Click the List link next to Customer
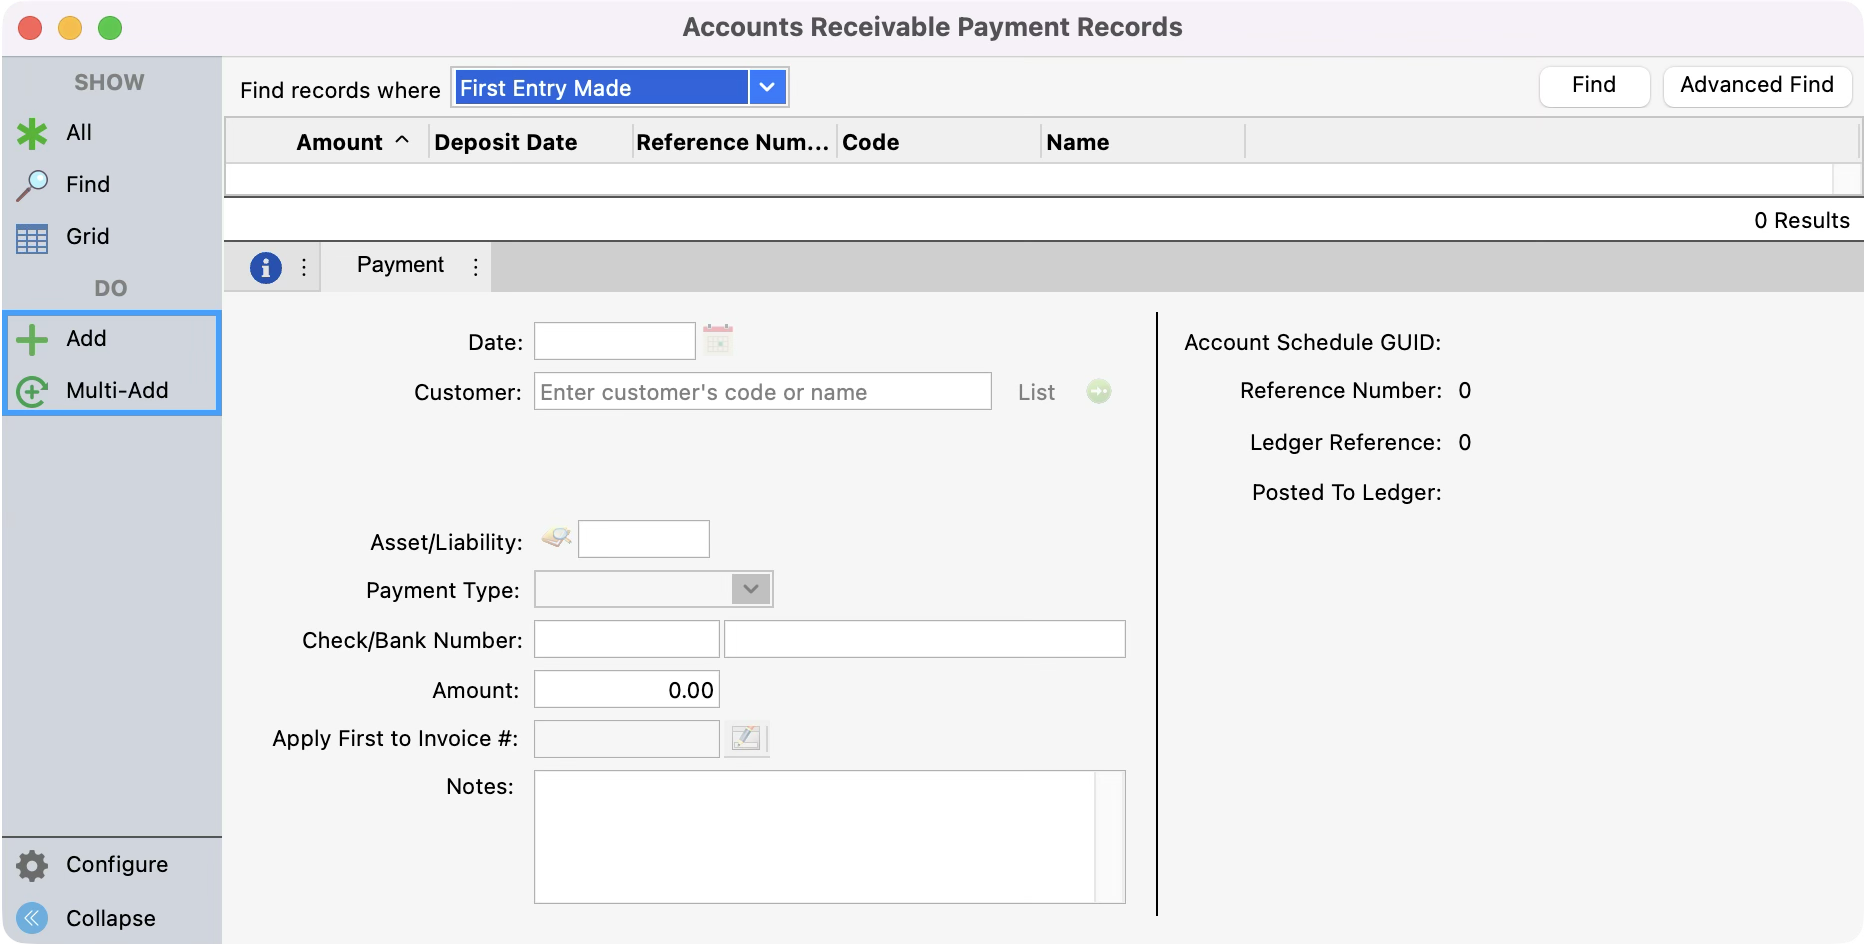The image size is (1864, 944). pos(1036,392)
